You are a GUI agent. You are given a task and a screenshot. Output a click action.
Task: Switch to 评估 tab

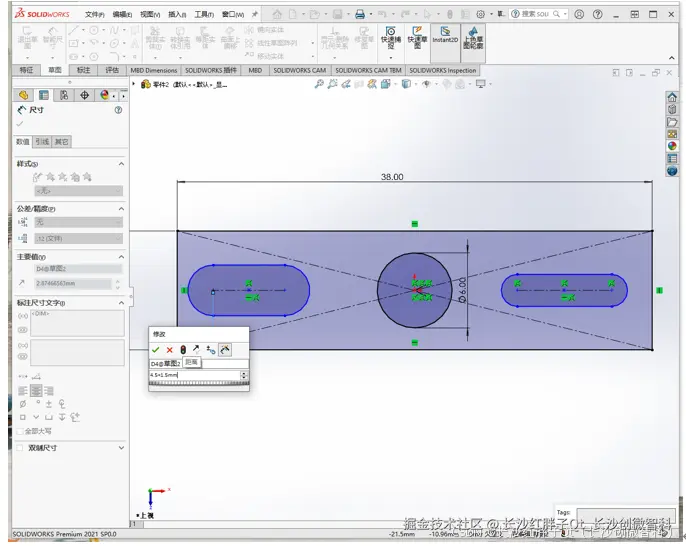click(112, 70)
